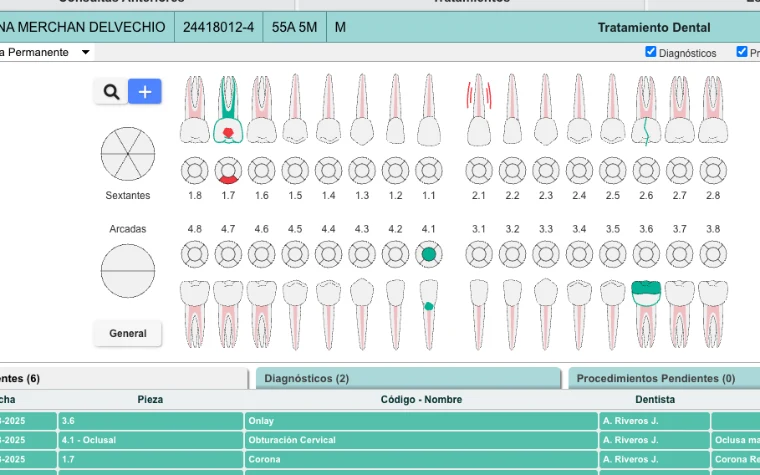Image resolution: width=760 pixels, height=475 pixels.
Task: Click the magnifying glass search icon
Action: 111,92
